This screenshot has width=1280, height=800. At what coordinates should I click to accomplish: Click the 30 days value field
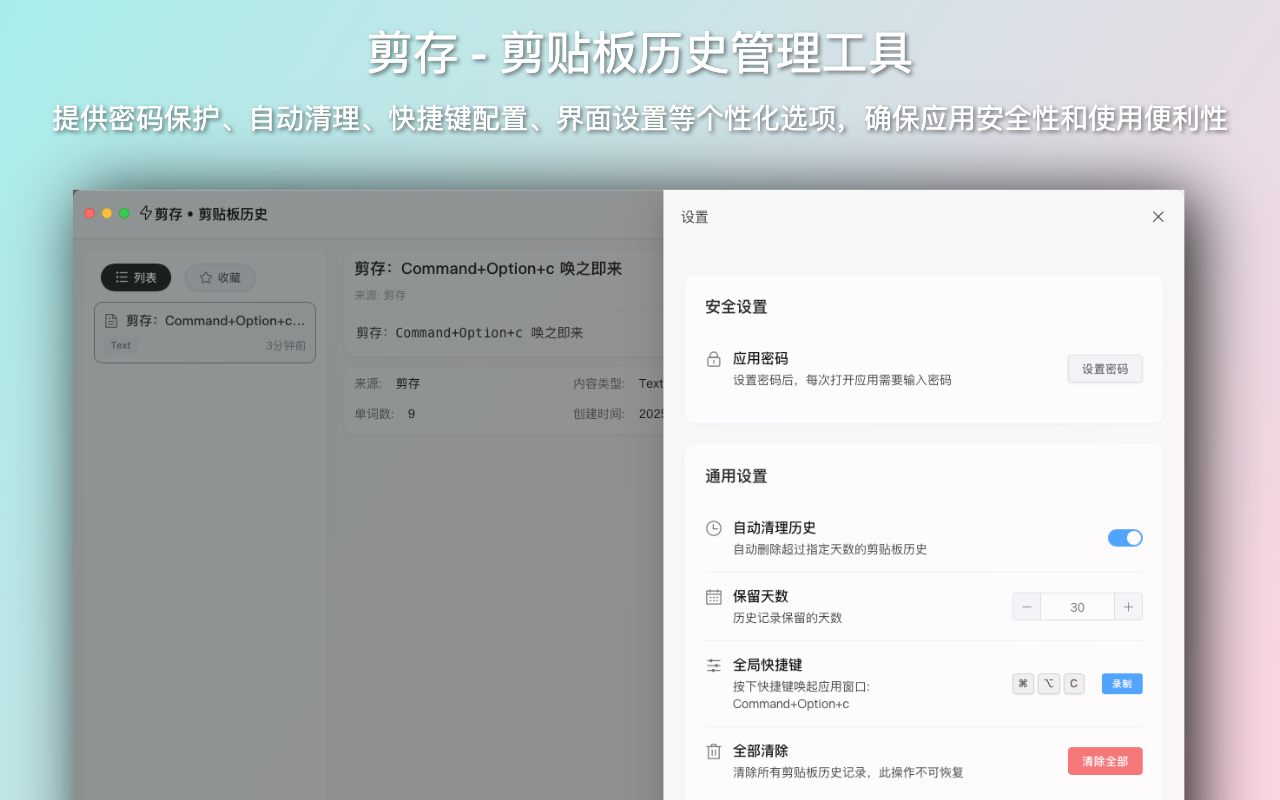pos(1077,606)
